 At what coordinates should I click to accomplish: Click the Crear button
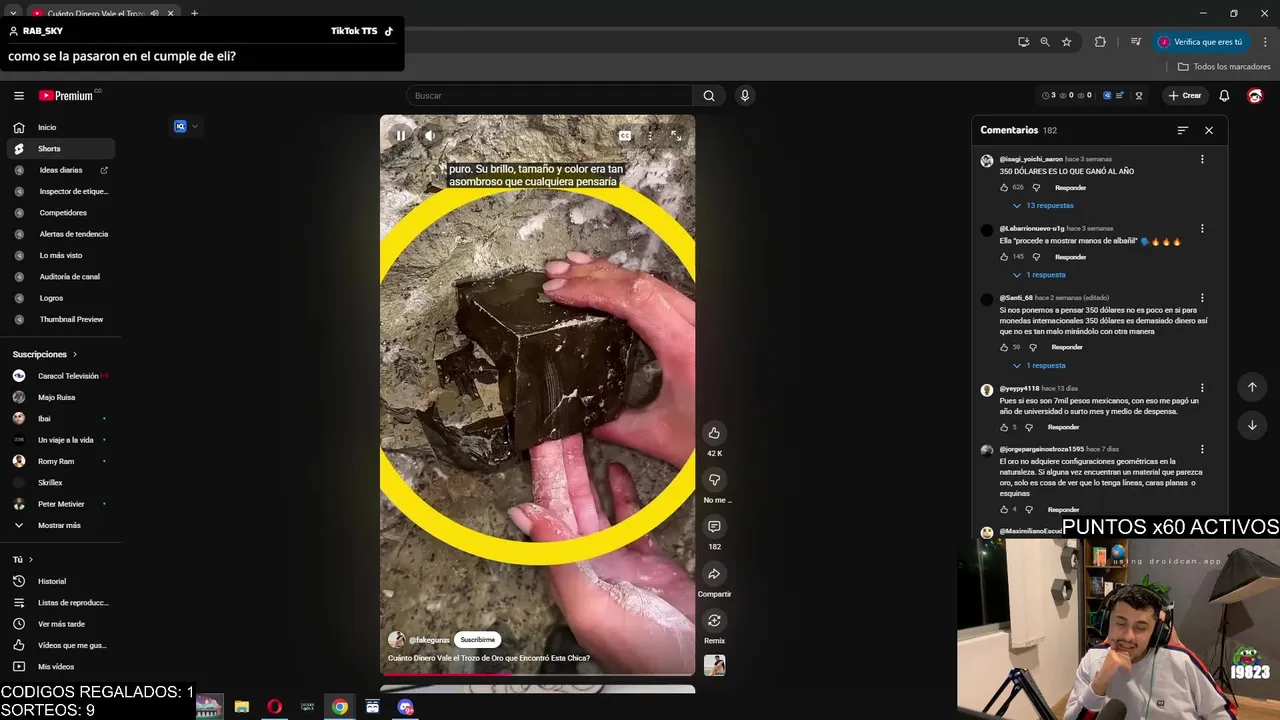pos(1185,96)
